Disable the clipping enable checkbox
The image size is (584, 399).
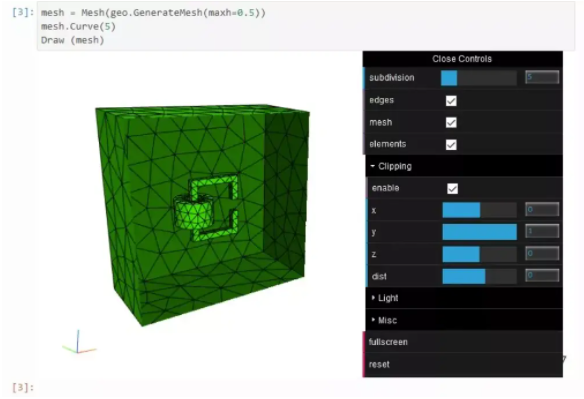[453, 189]
